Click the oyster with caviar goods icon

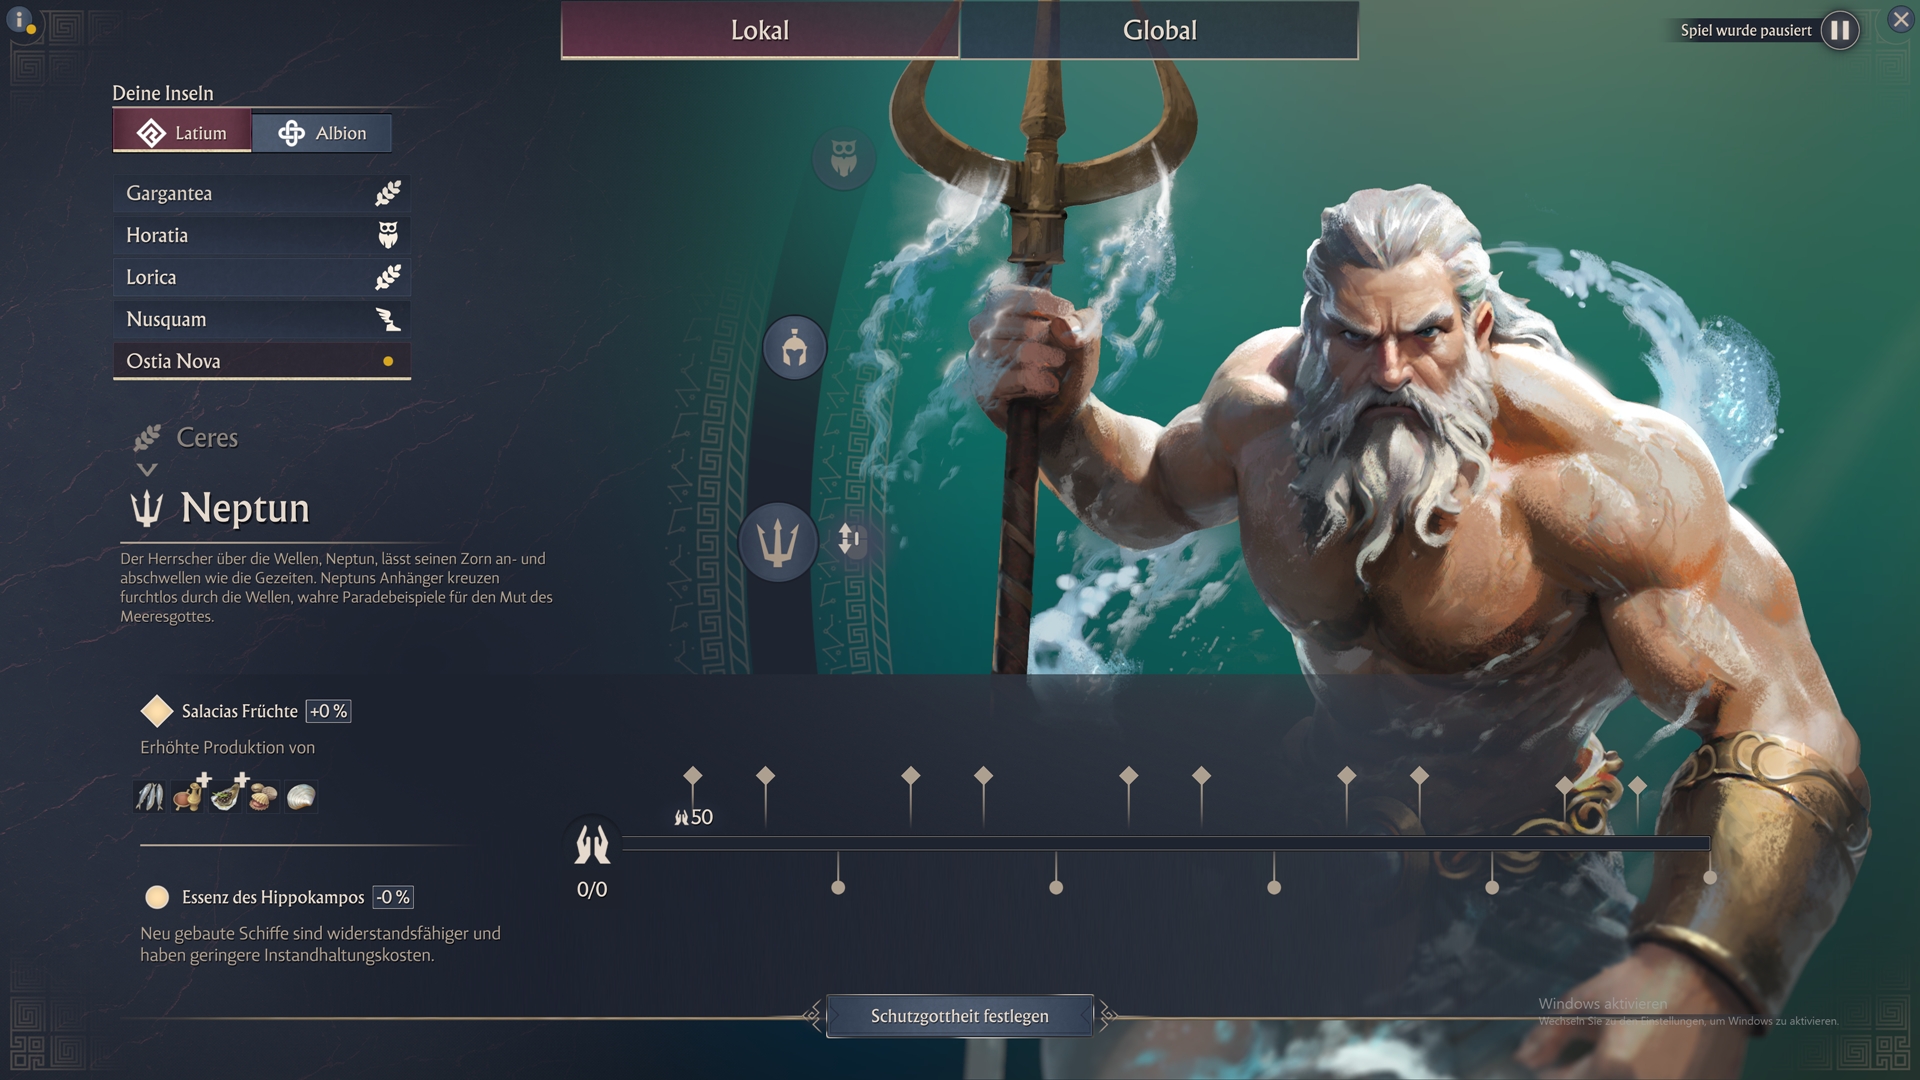(x=226, y=797)
